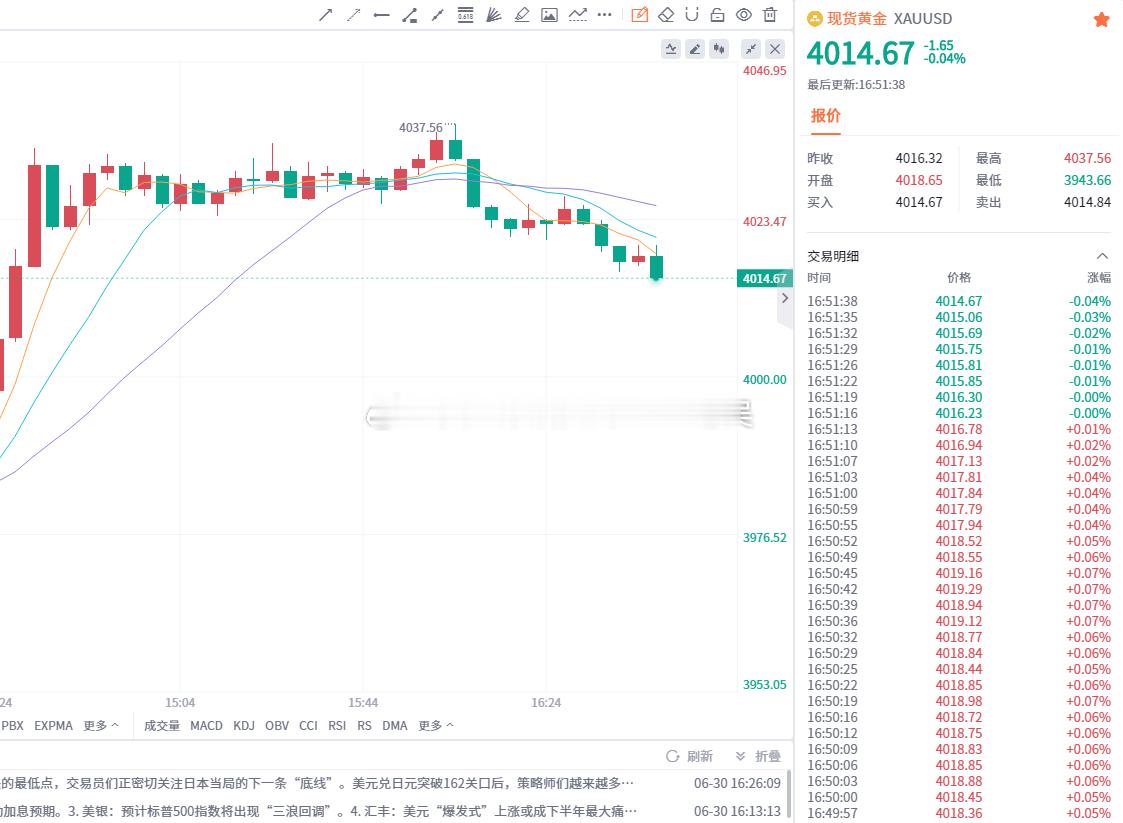Click the 昨收 value 4016.32
Viewport: 1123px width, 823px height.
pos(919,158)
